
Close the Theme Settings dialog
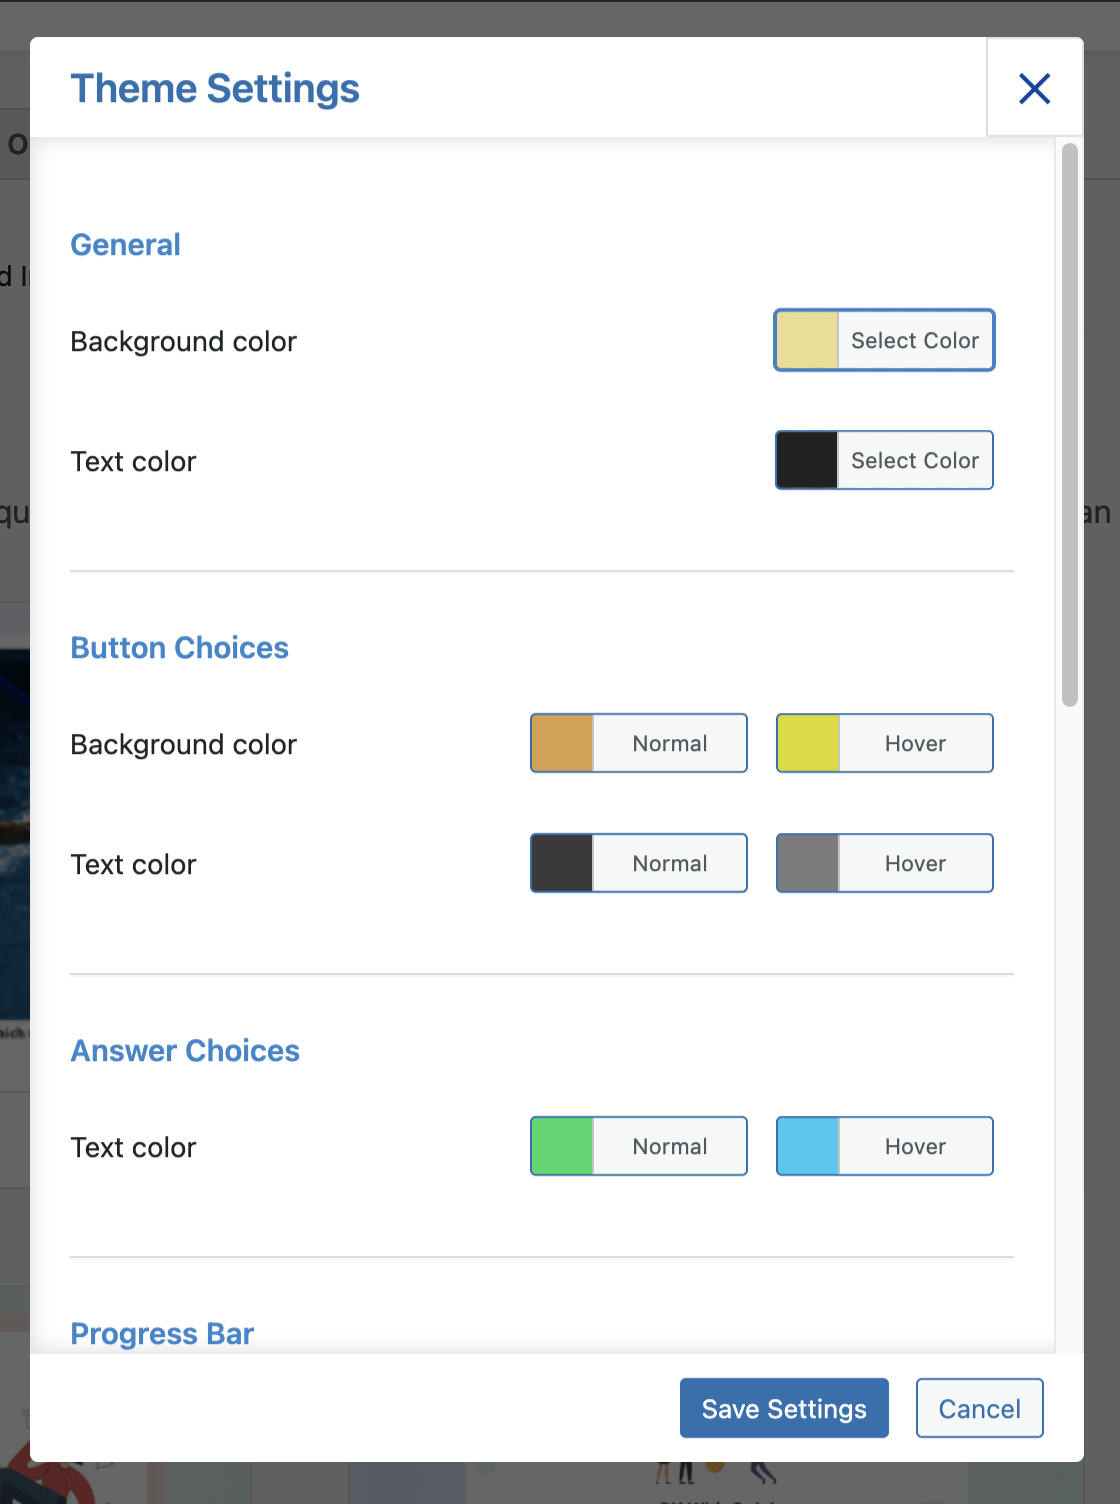click(1034, 88)
